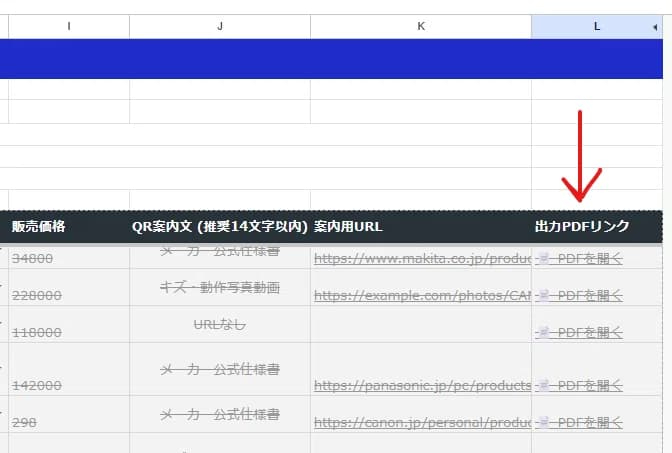The width and height of the screenshot is (672, 453).
Task: Select メーカー公式仕様書 cell in 142000 row
Action: pos(220,369)
